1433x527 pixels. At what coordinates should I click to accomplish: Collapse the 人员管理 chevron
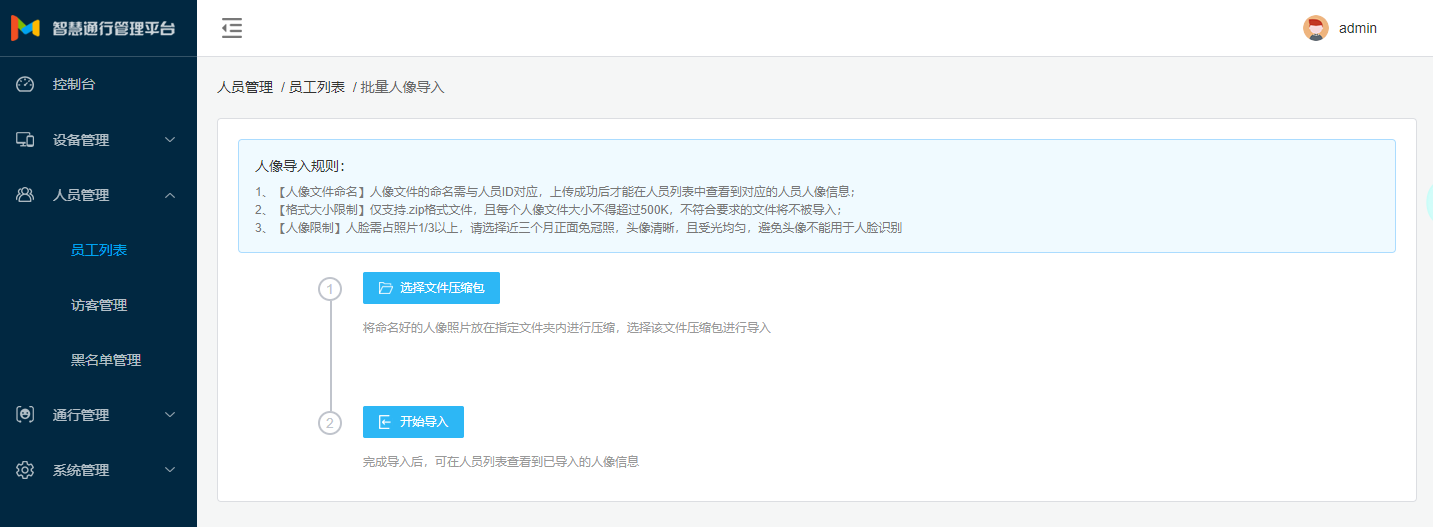[170, 195]
